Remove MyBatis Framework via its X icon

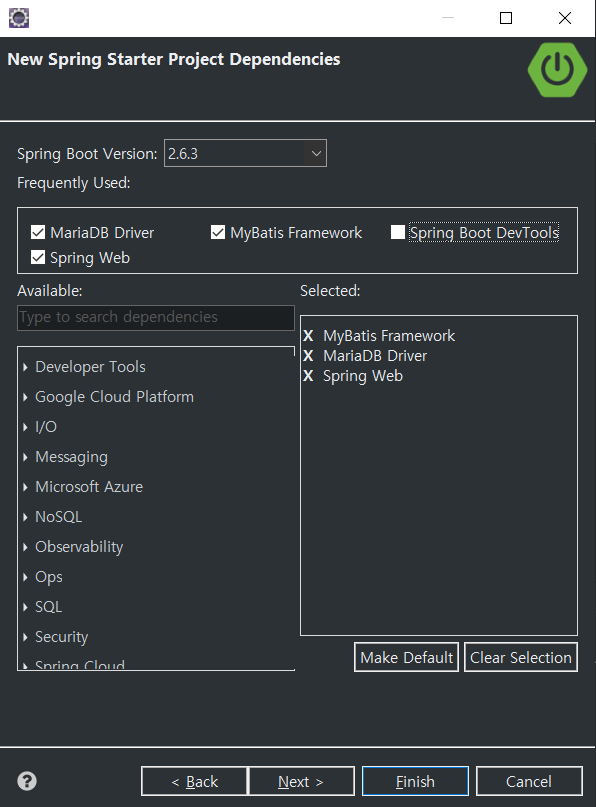pos(308,336)
